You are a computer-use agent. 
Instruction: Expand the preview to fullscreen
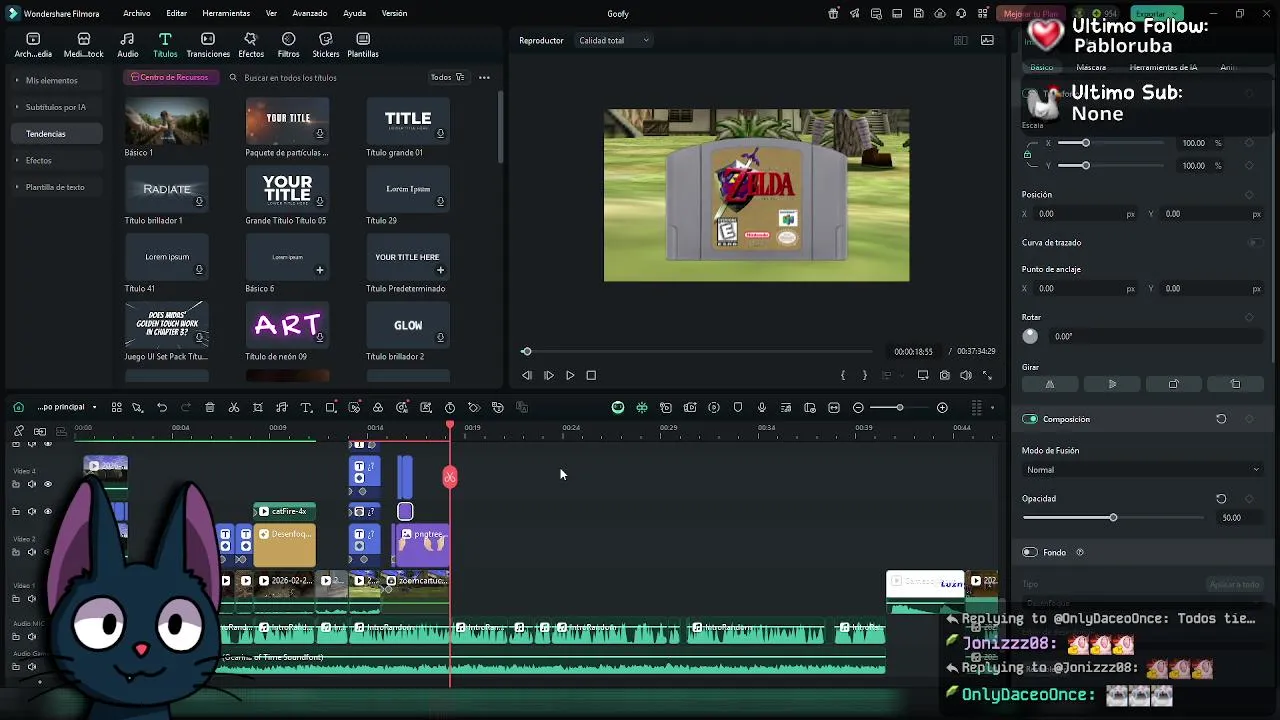coord(988,375)
